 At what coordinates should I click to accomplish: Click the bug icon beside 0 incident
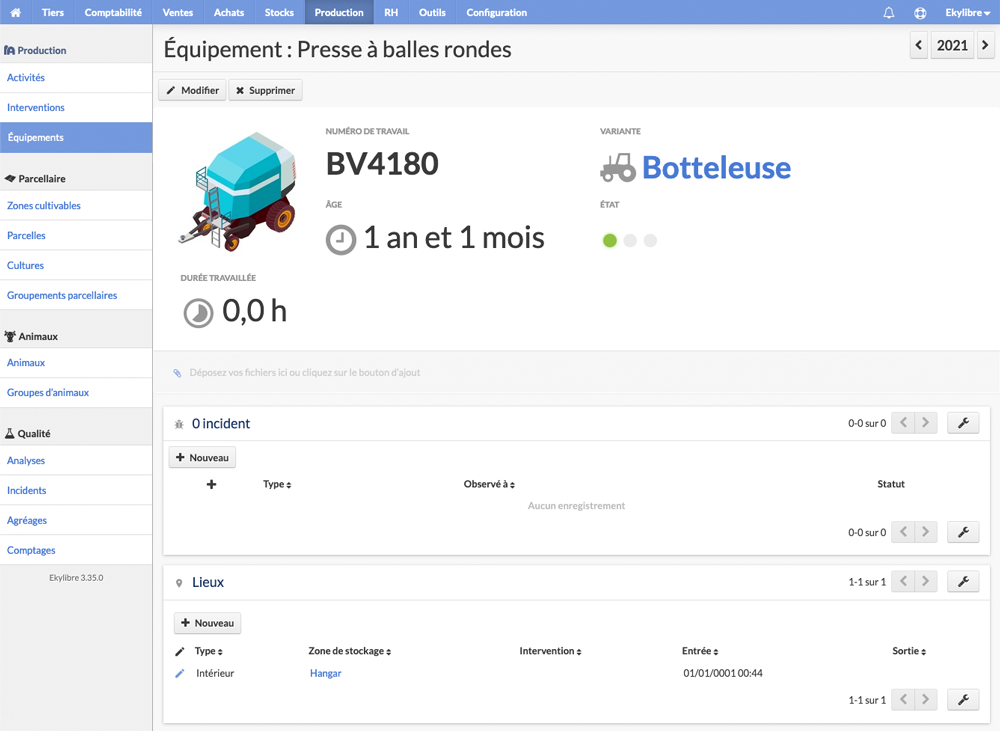pos(179,424)
